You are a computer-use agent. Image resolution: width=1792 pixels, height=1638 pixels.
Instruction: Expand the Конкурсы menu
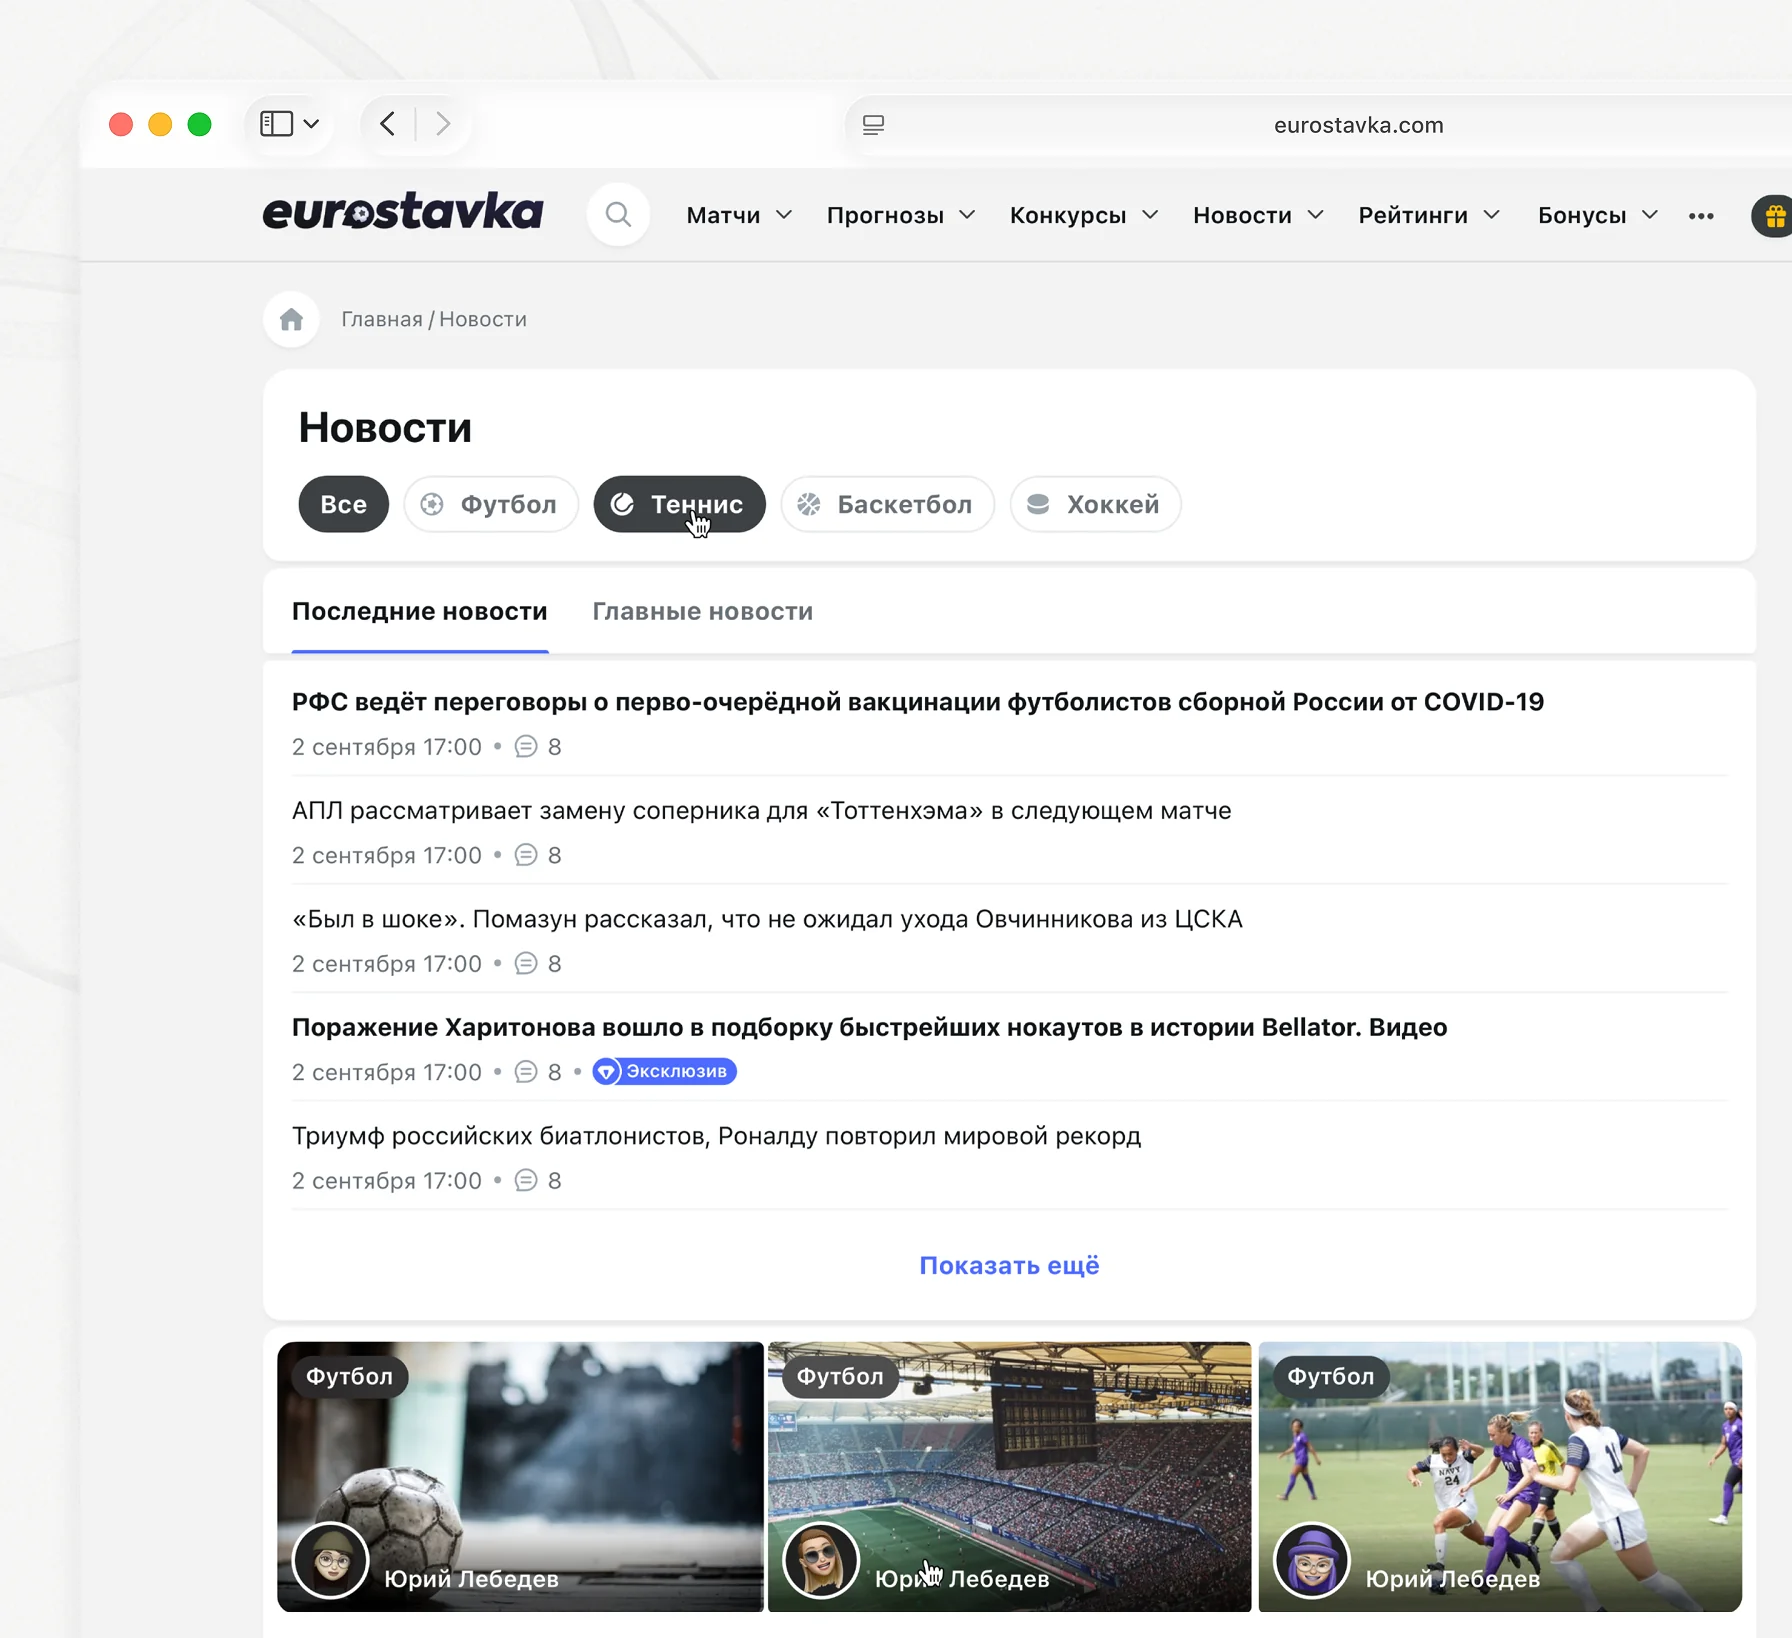pos(1084,215)
